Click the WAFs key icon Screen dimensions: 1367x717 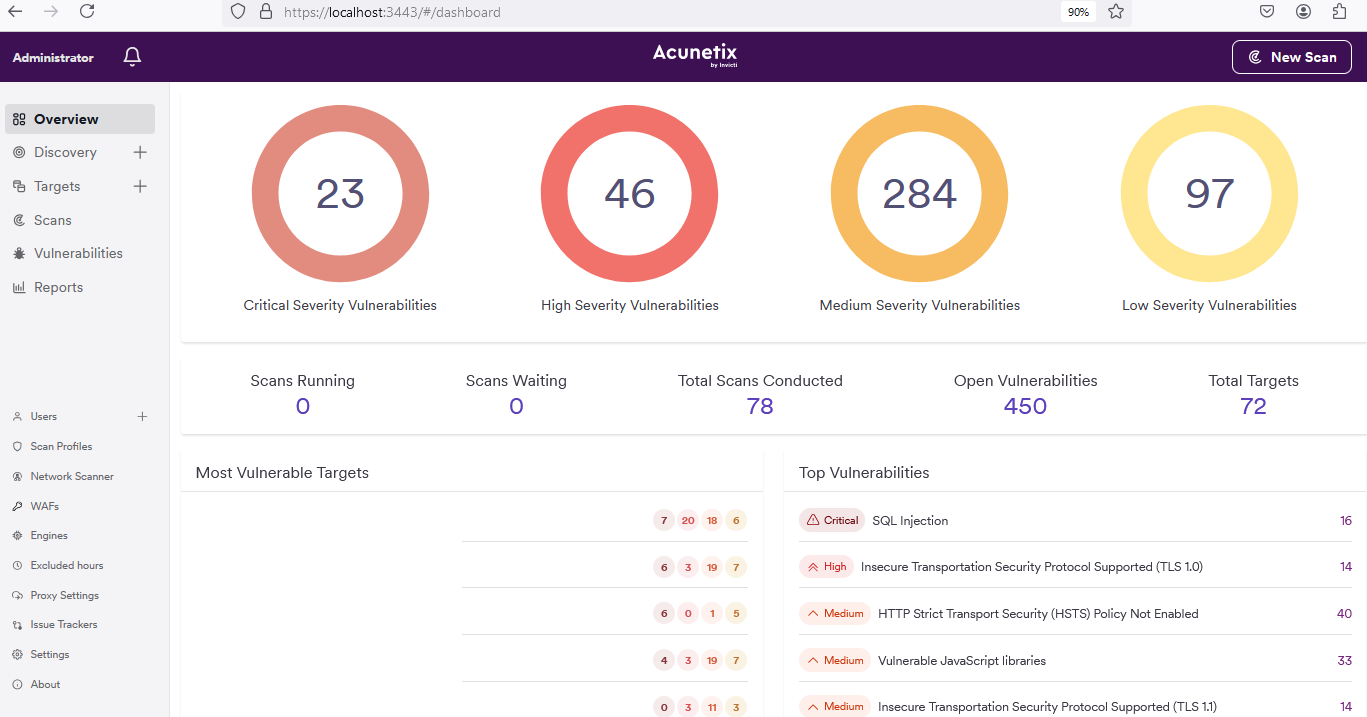pyautogui.click(x=17, y=506)
